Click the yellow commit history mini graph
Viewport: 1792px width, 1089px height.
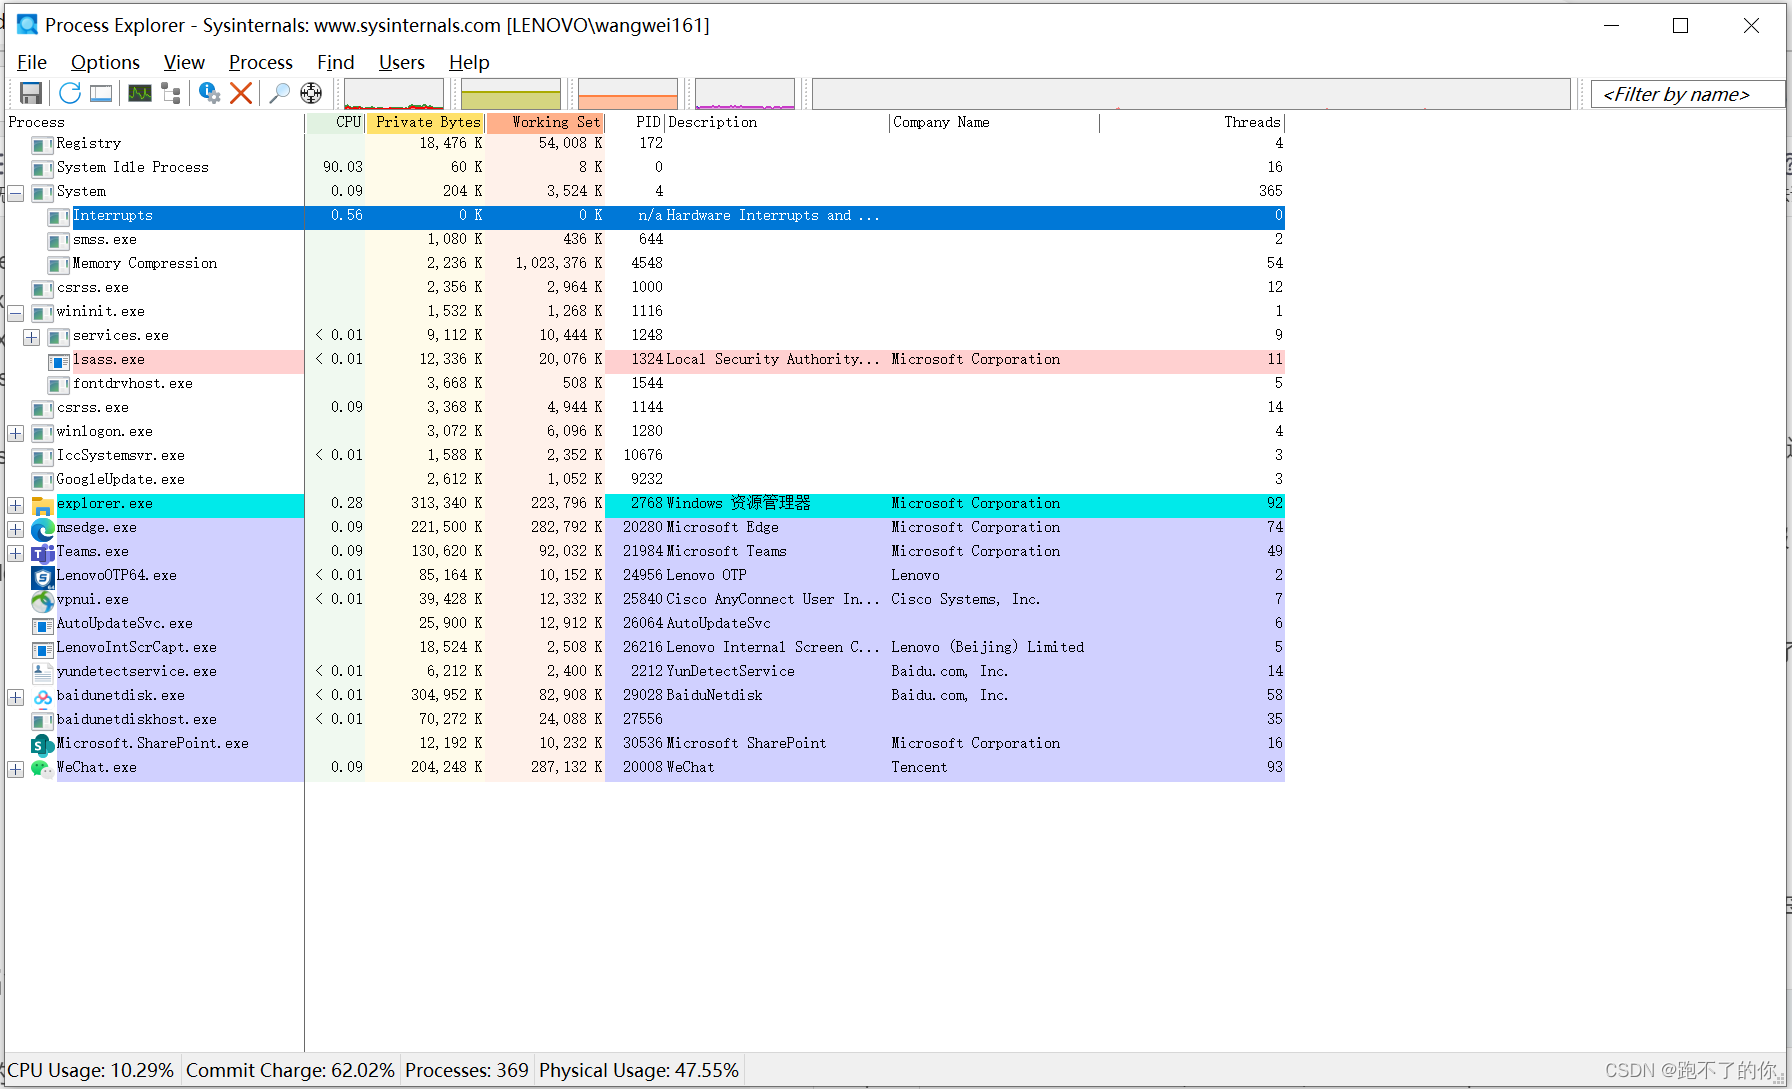(x=511, y=94)
